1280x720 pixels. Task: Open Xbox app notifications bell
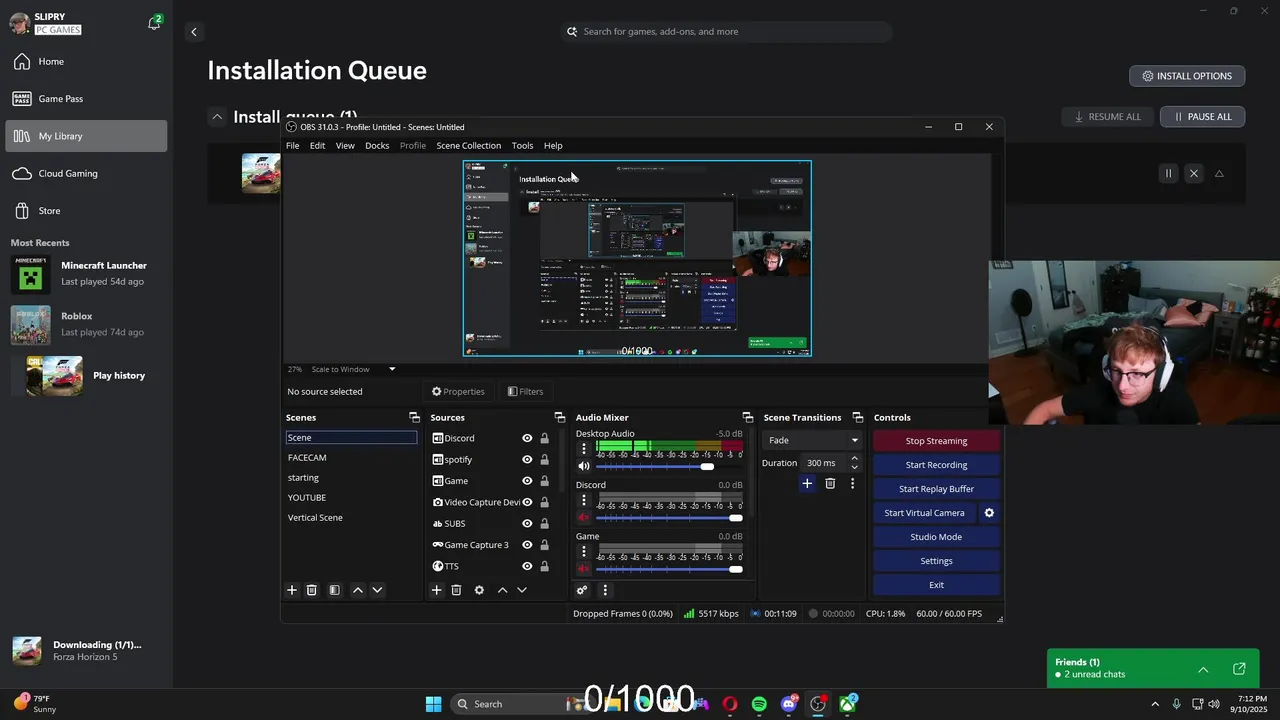154,23
